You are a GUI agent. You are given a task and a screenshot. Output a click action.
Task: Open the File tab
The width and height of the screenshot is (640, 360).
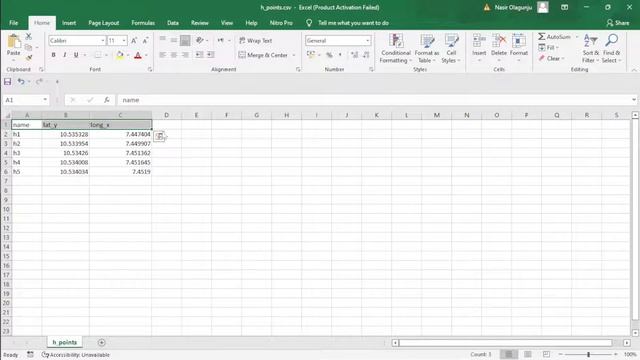coord(13,23)
